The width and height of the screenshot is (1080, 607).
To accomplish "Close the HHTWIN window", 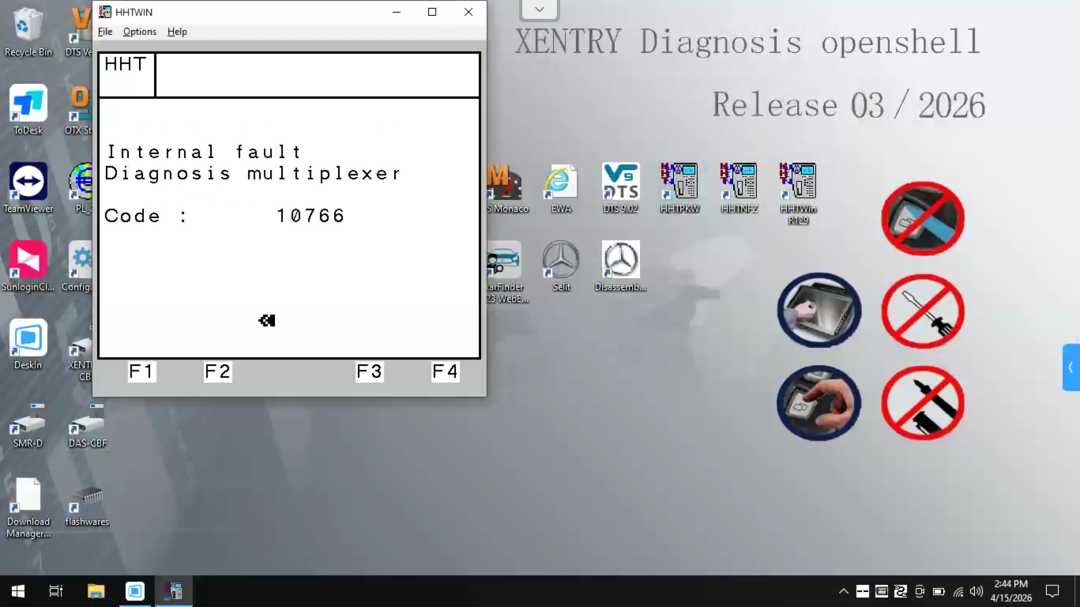I will 468,12.
